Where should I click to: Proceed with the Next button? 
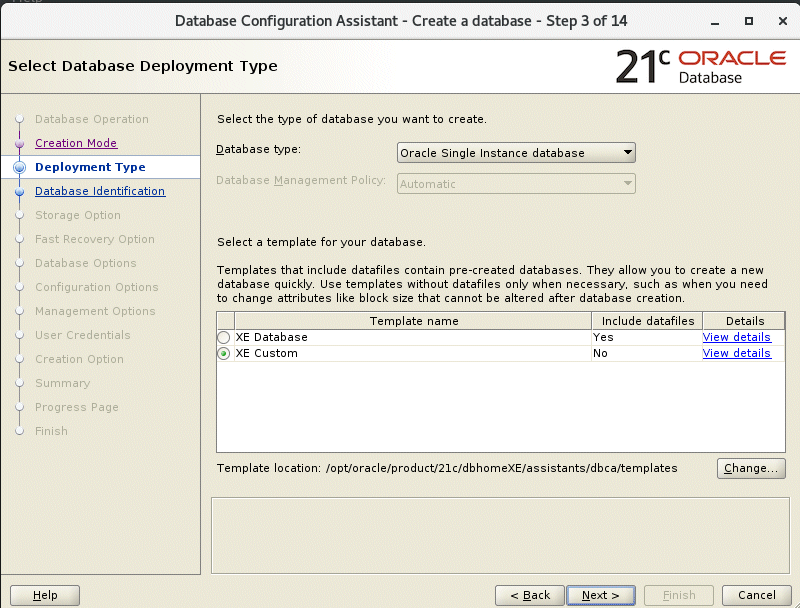[x=601, y=595]
